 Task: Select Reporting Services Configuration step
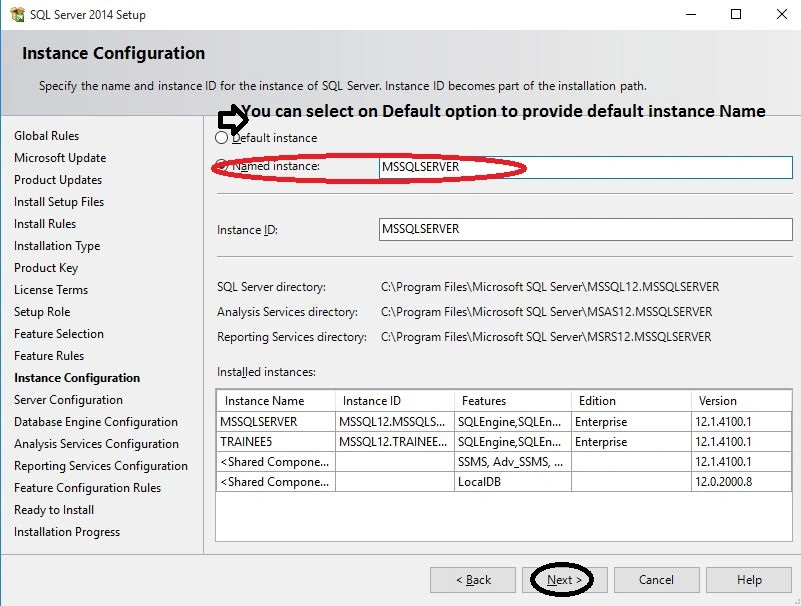point(101,465)
